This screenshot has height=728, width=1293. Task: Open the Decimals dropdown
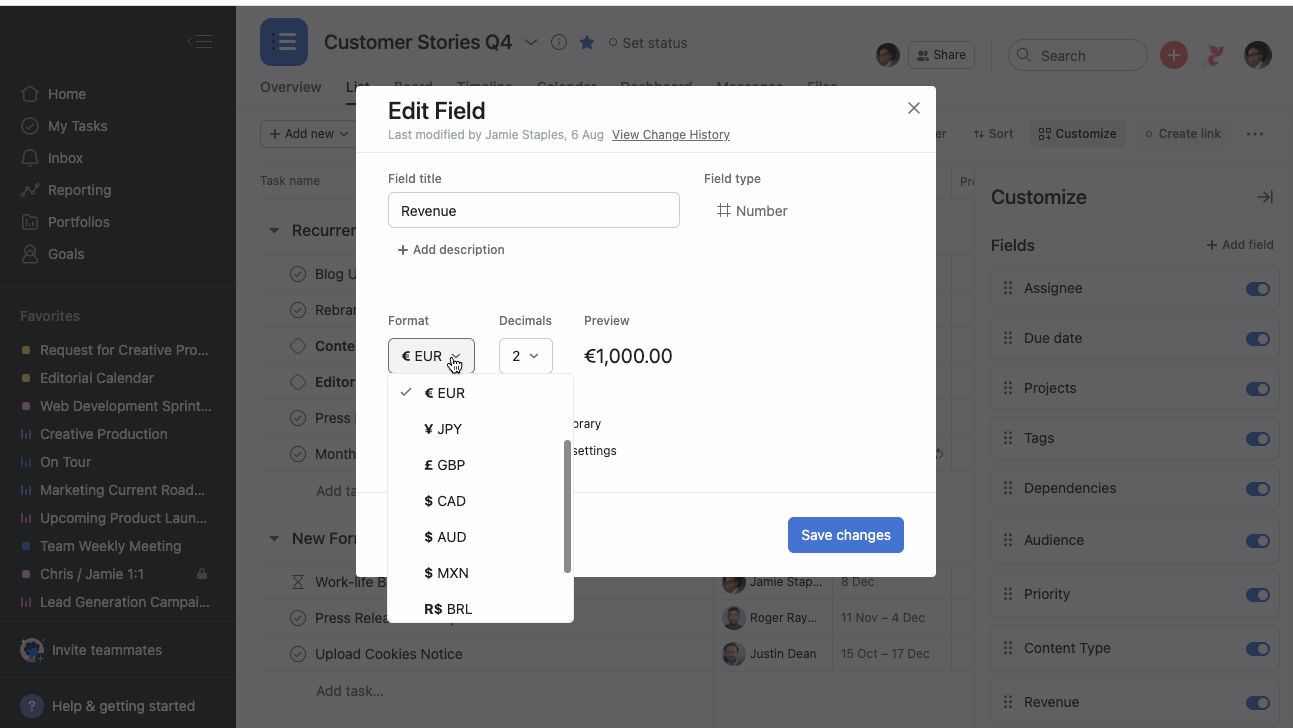525,355
